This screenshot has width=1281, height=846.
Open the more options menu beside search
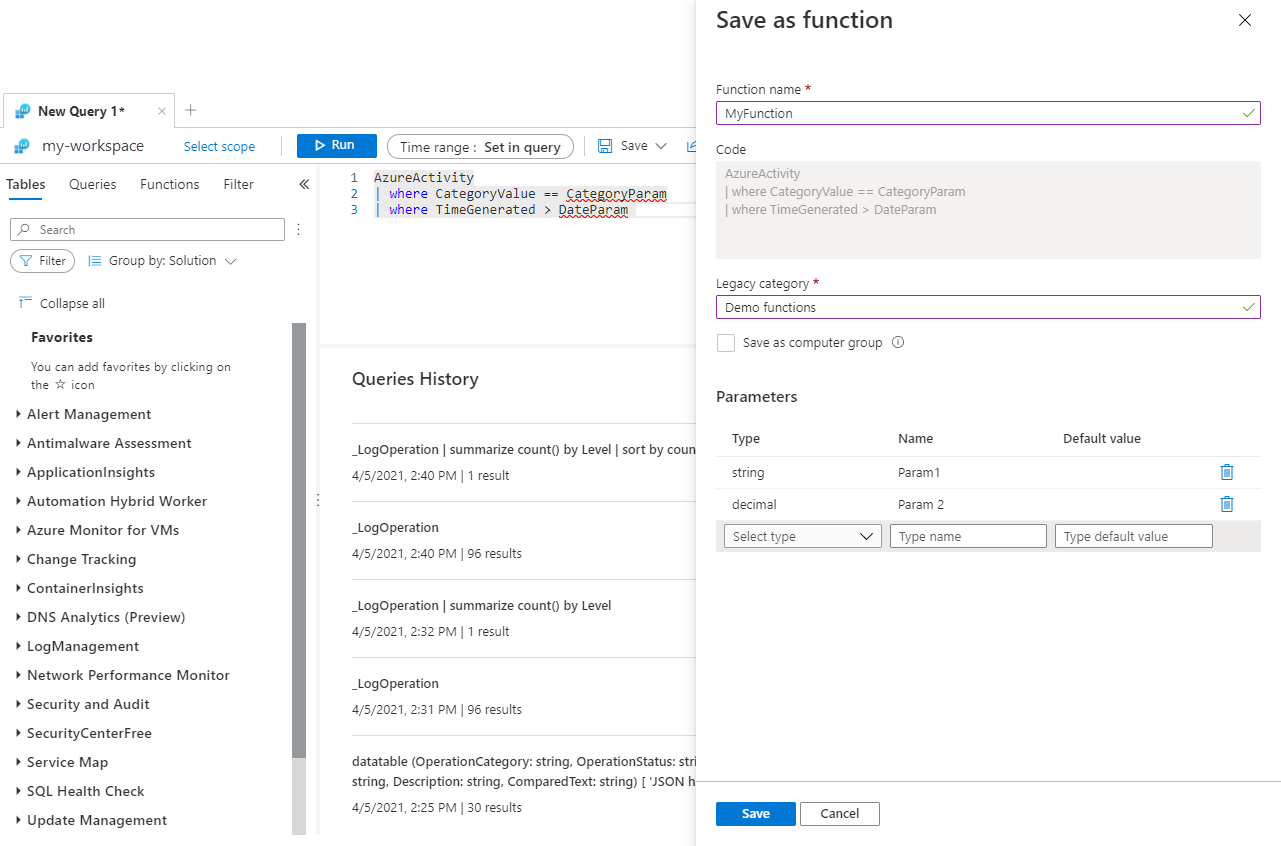click(x=298, y=229)
